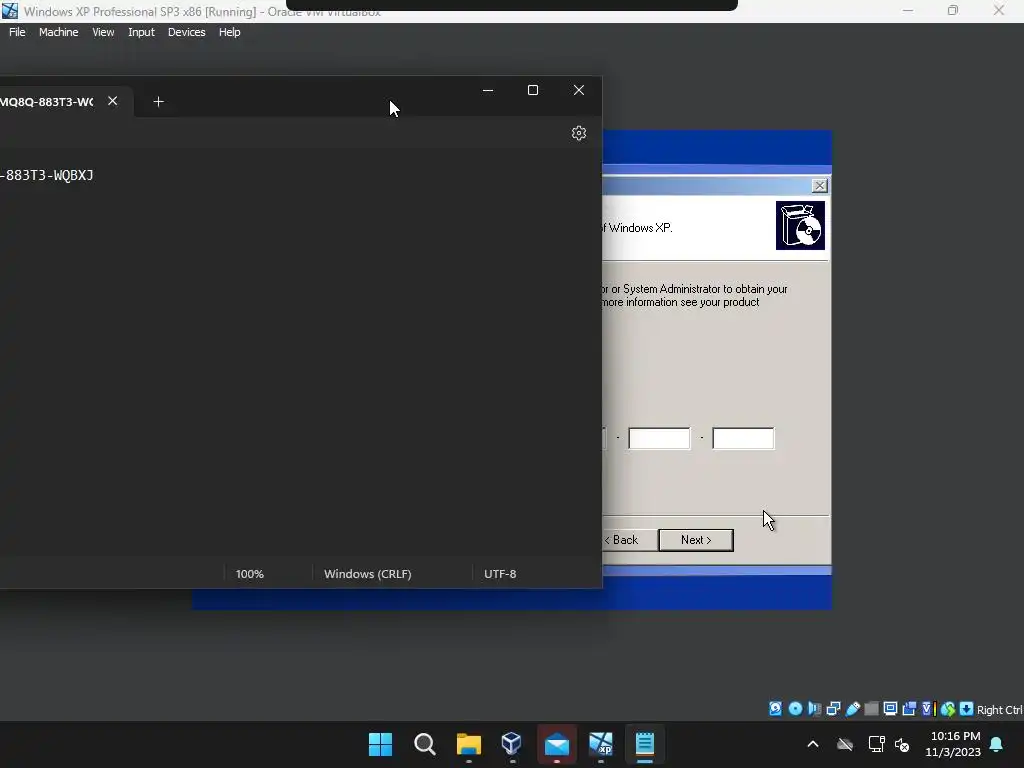Add a new Notepad tab
Viewport: 1024px width, 768px height.
pos(158,102)
